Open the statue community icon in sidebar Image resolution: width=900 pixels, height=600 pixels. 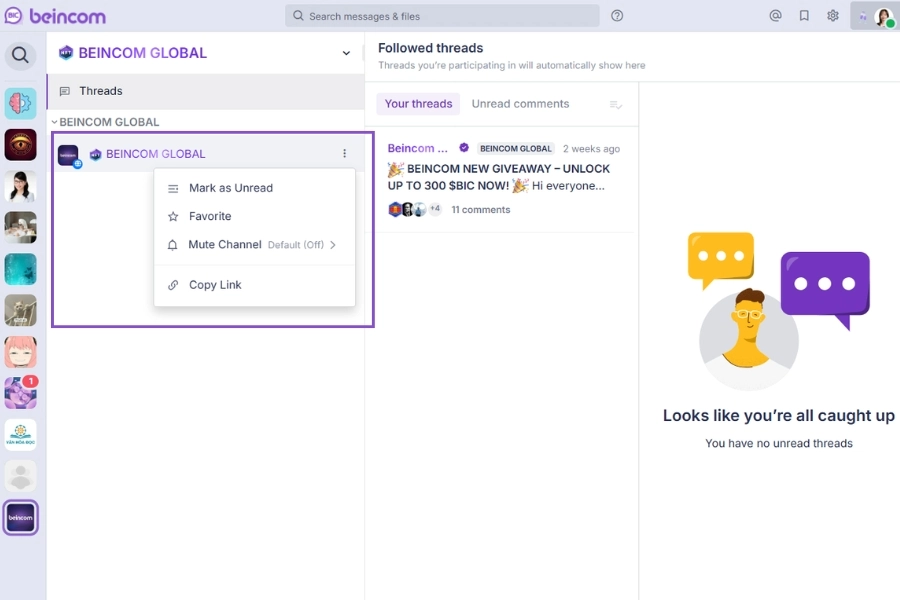[21, 311]
